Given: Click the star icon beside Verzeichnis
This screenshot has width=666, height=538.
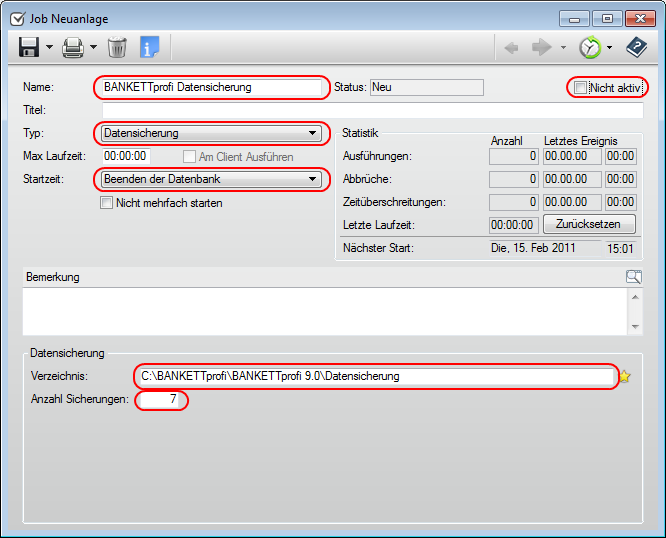Looking at the screenshot, I should 626,377.
